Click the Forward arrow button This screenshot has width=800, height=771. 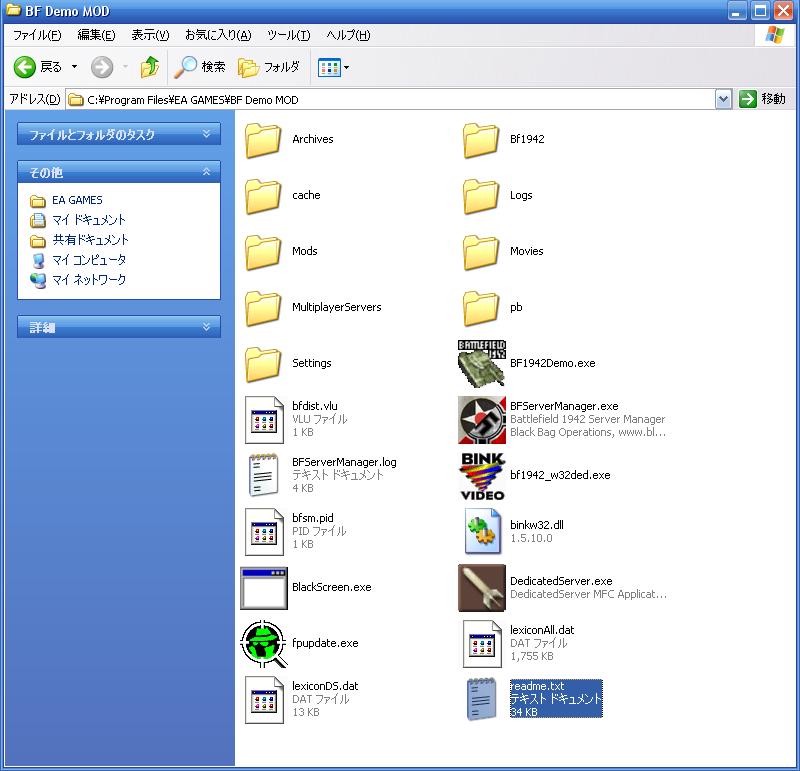coord(102,67)
